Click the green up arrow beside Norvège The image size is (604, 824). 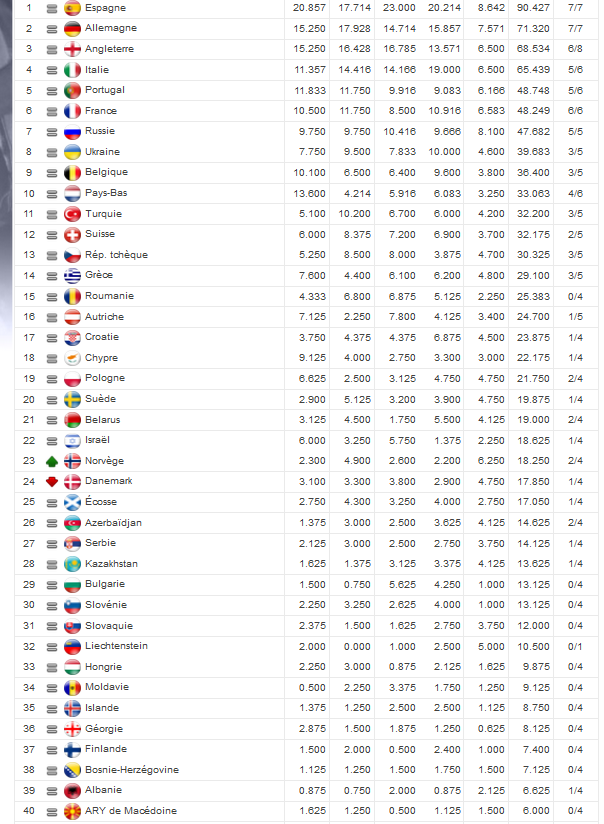coord(51,461)
